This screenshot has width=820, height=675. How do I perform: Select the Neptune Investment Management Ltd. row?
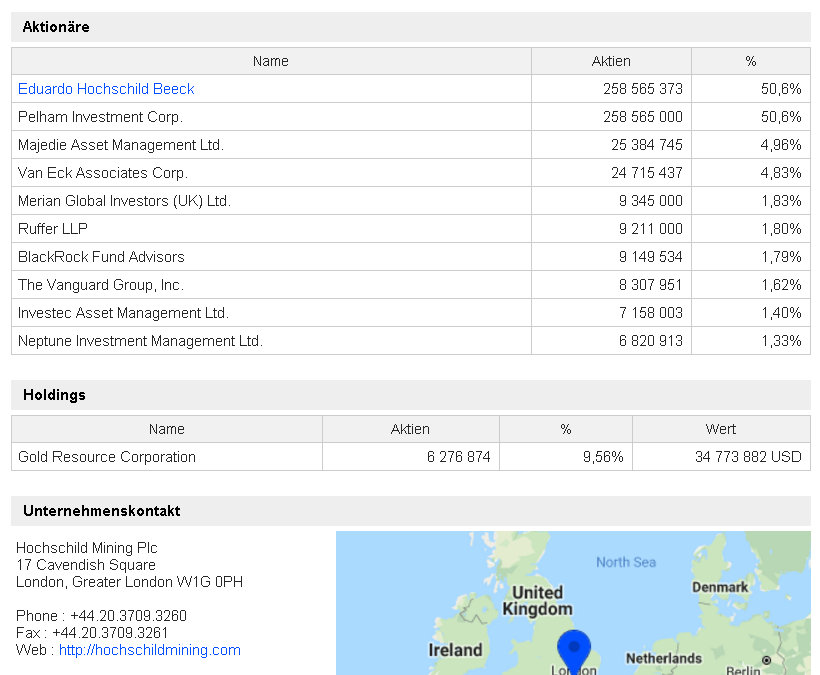(140, 341)
